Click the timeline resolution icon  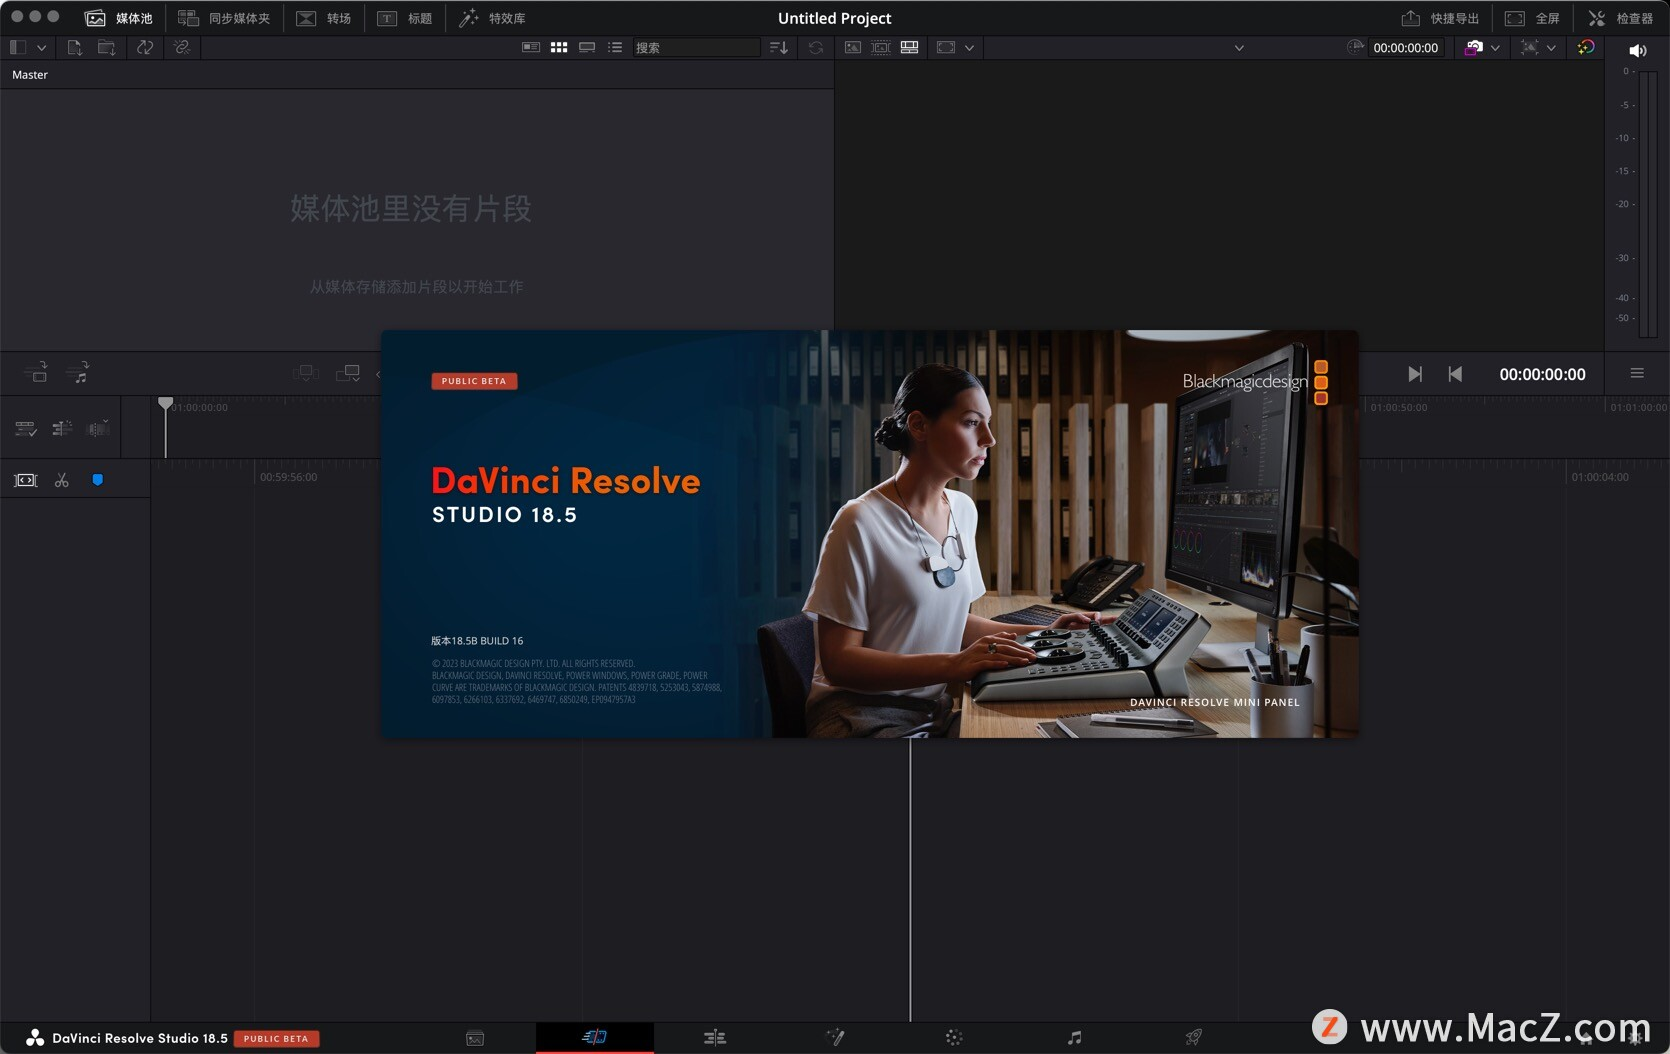[x=1529, y=47]
